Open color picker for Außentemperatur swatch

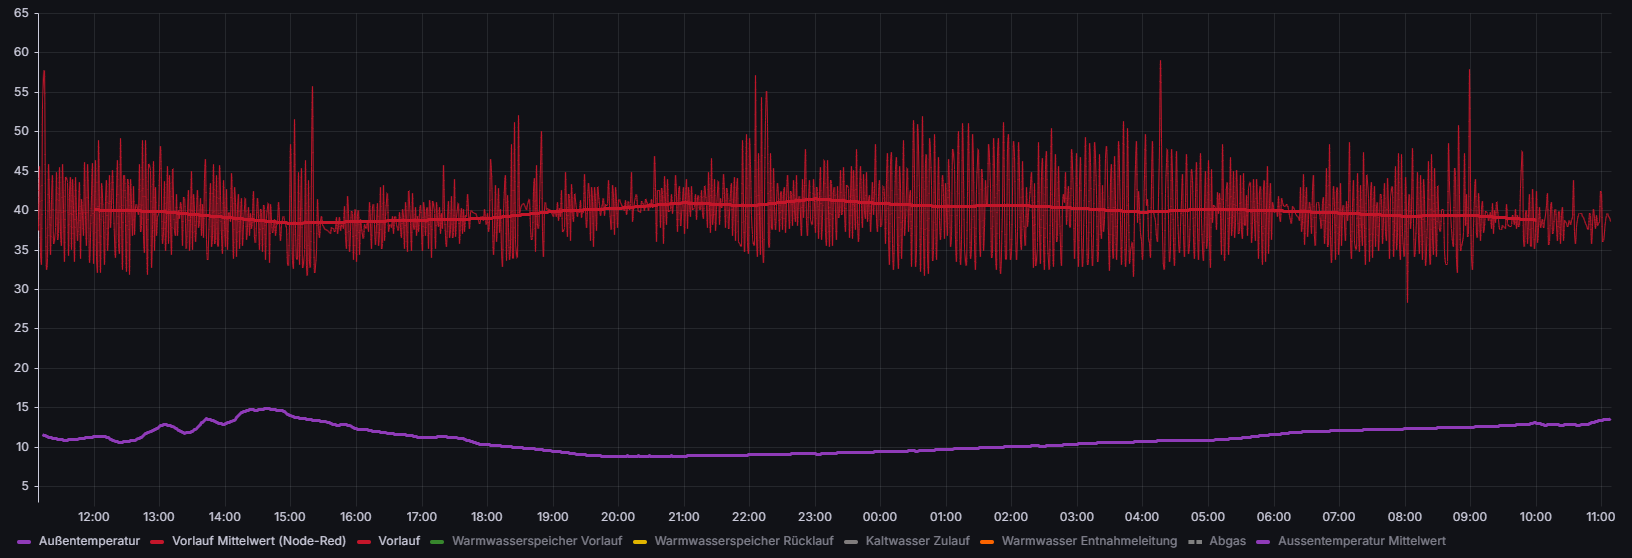(25, 542)
